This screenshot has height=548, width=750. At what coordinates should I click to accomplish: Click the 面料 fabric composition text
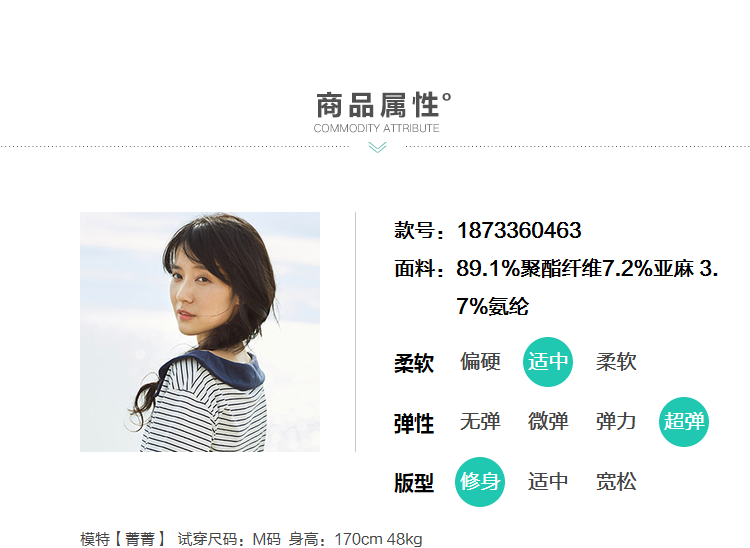click(x=556, y=287)
